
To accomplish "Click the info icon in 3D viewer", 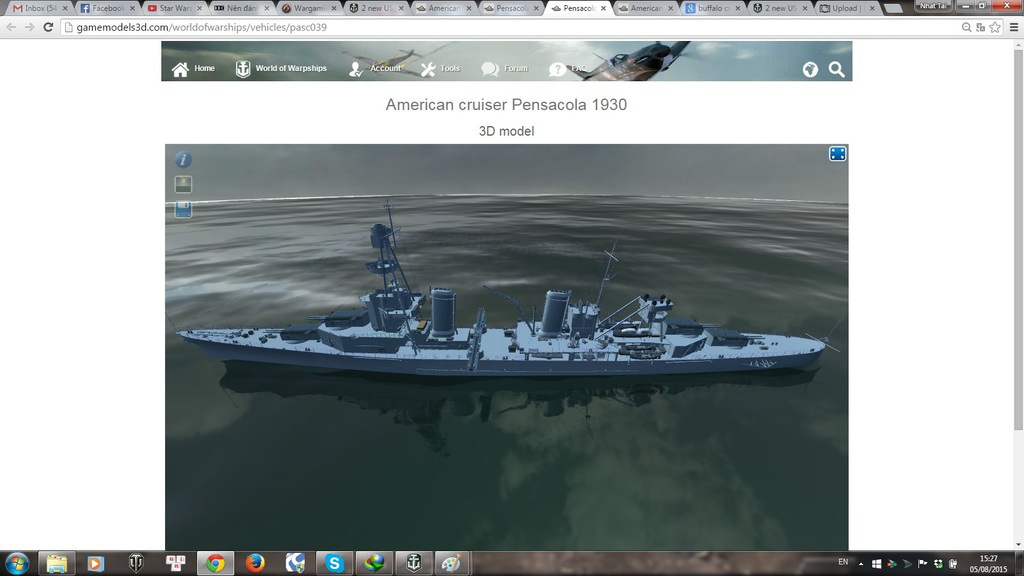I will (184, 160).
